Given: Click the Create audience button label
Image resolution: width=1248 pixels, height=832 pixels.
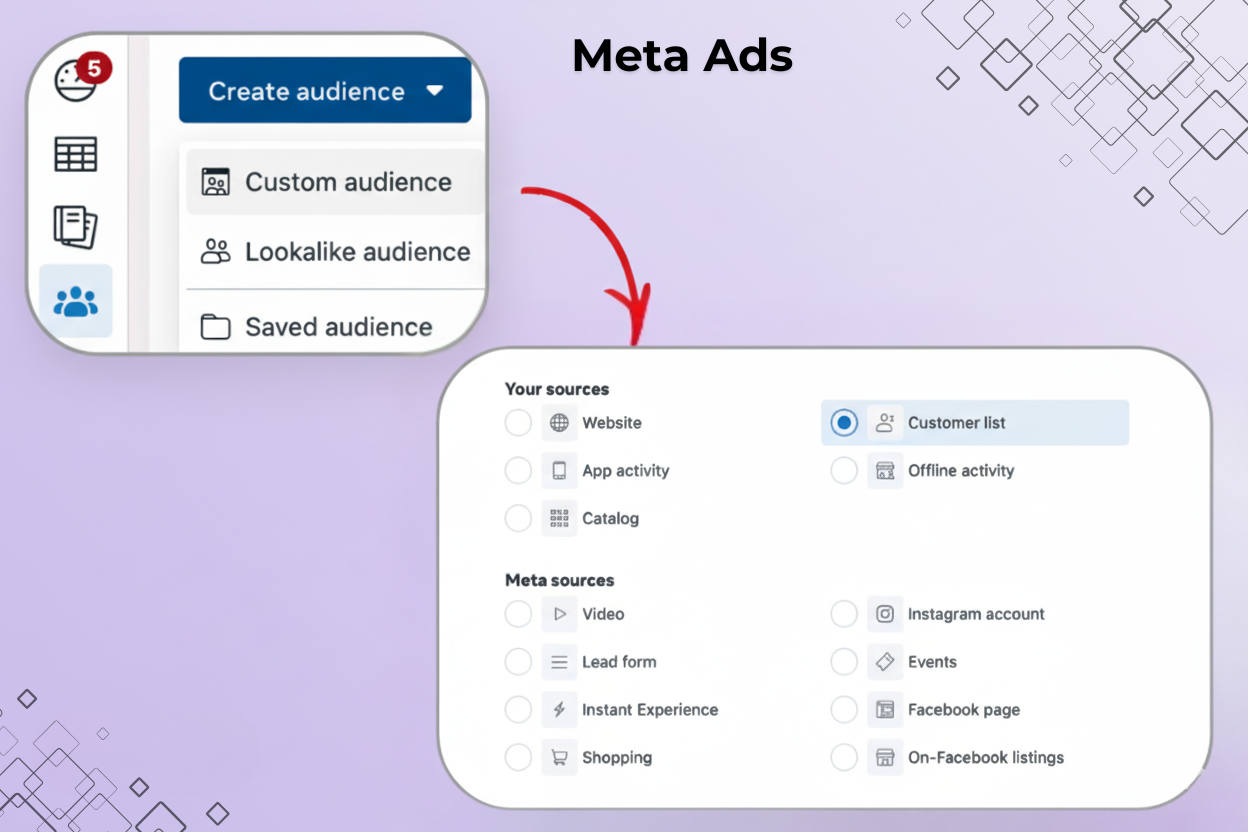Looking at the screenshot, I should (307, 91).
